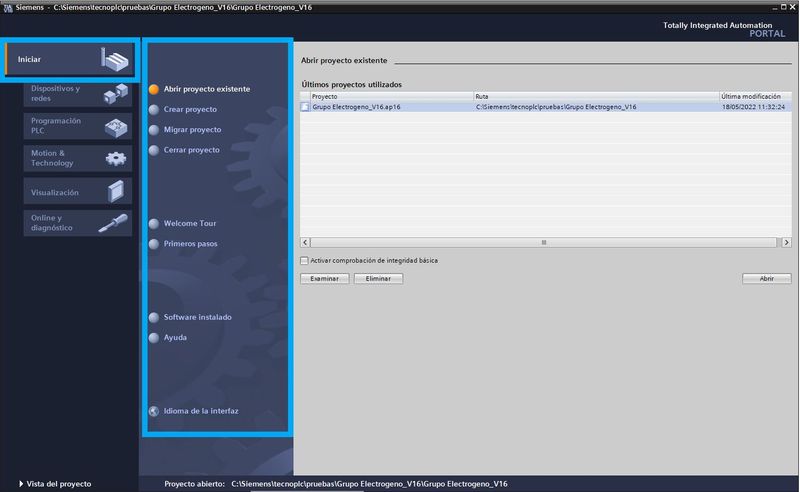This screenshot has width=800, height=492.
Task: Click the Welcome Tour link text
Action: click(190, 224)
